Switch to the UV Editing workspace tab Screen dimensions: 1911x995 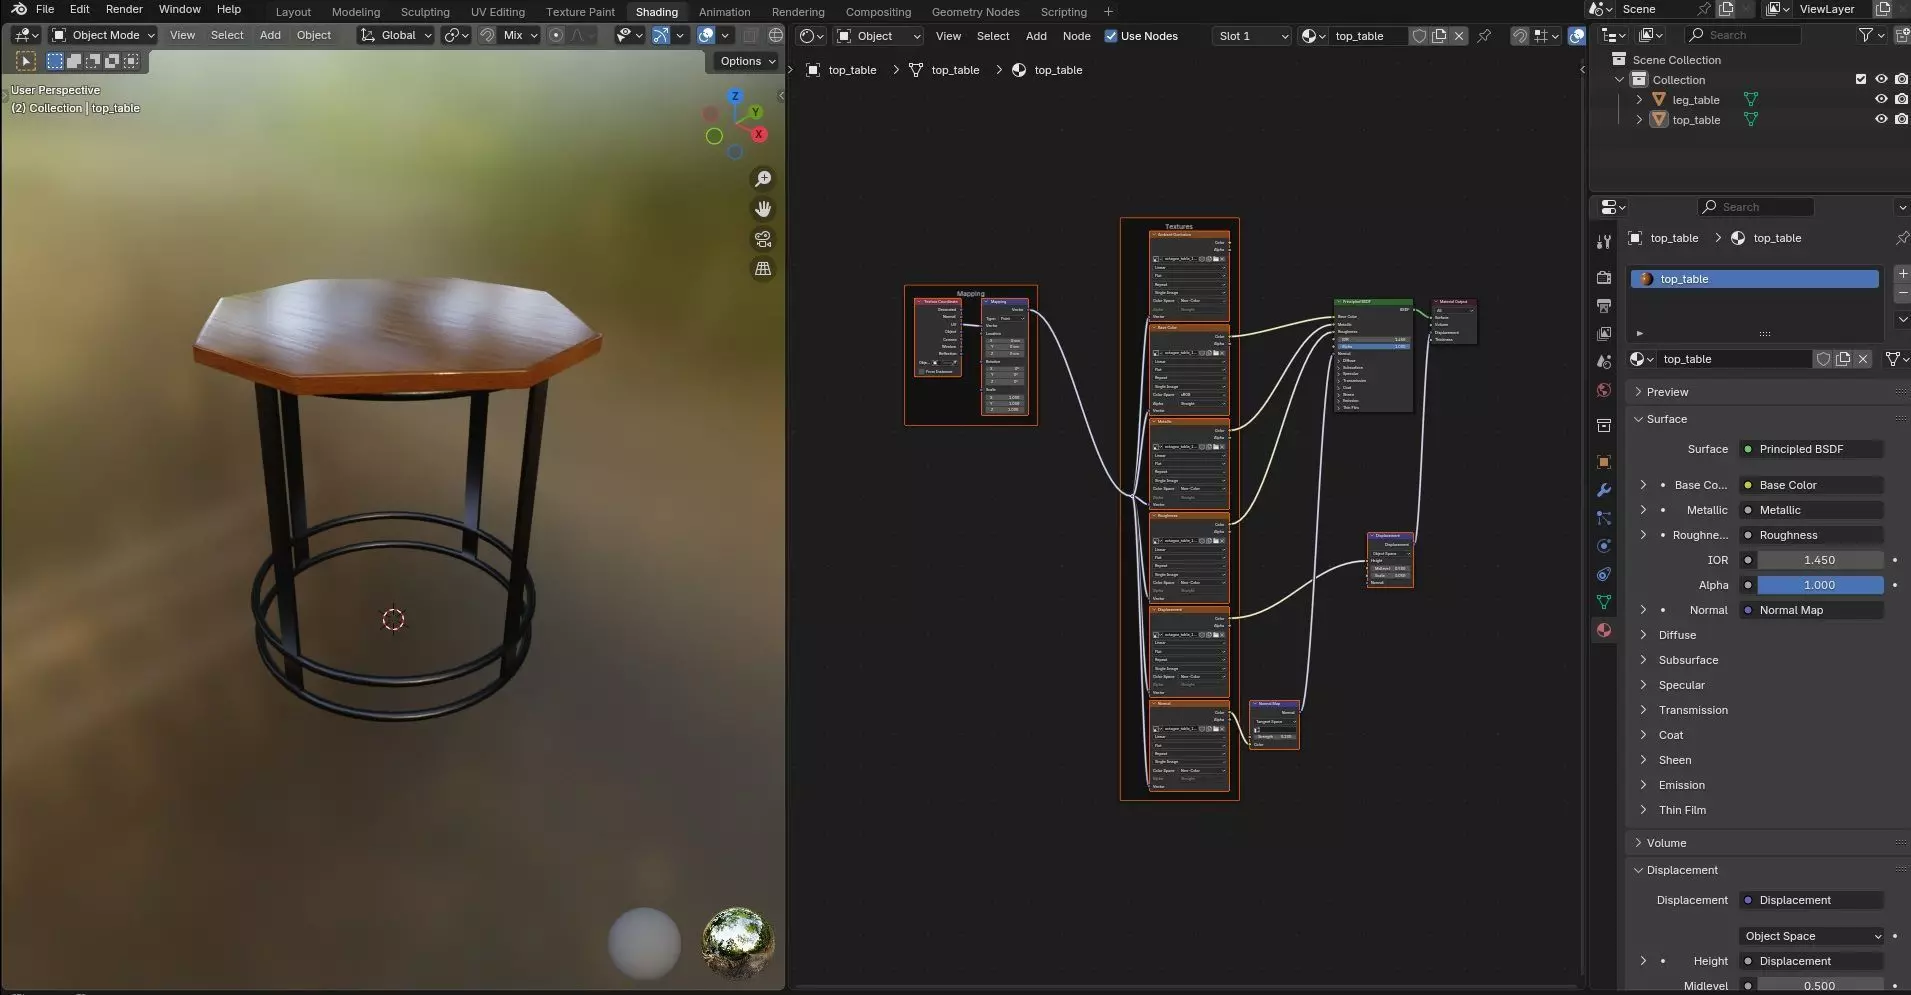point(498,12)
